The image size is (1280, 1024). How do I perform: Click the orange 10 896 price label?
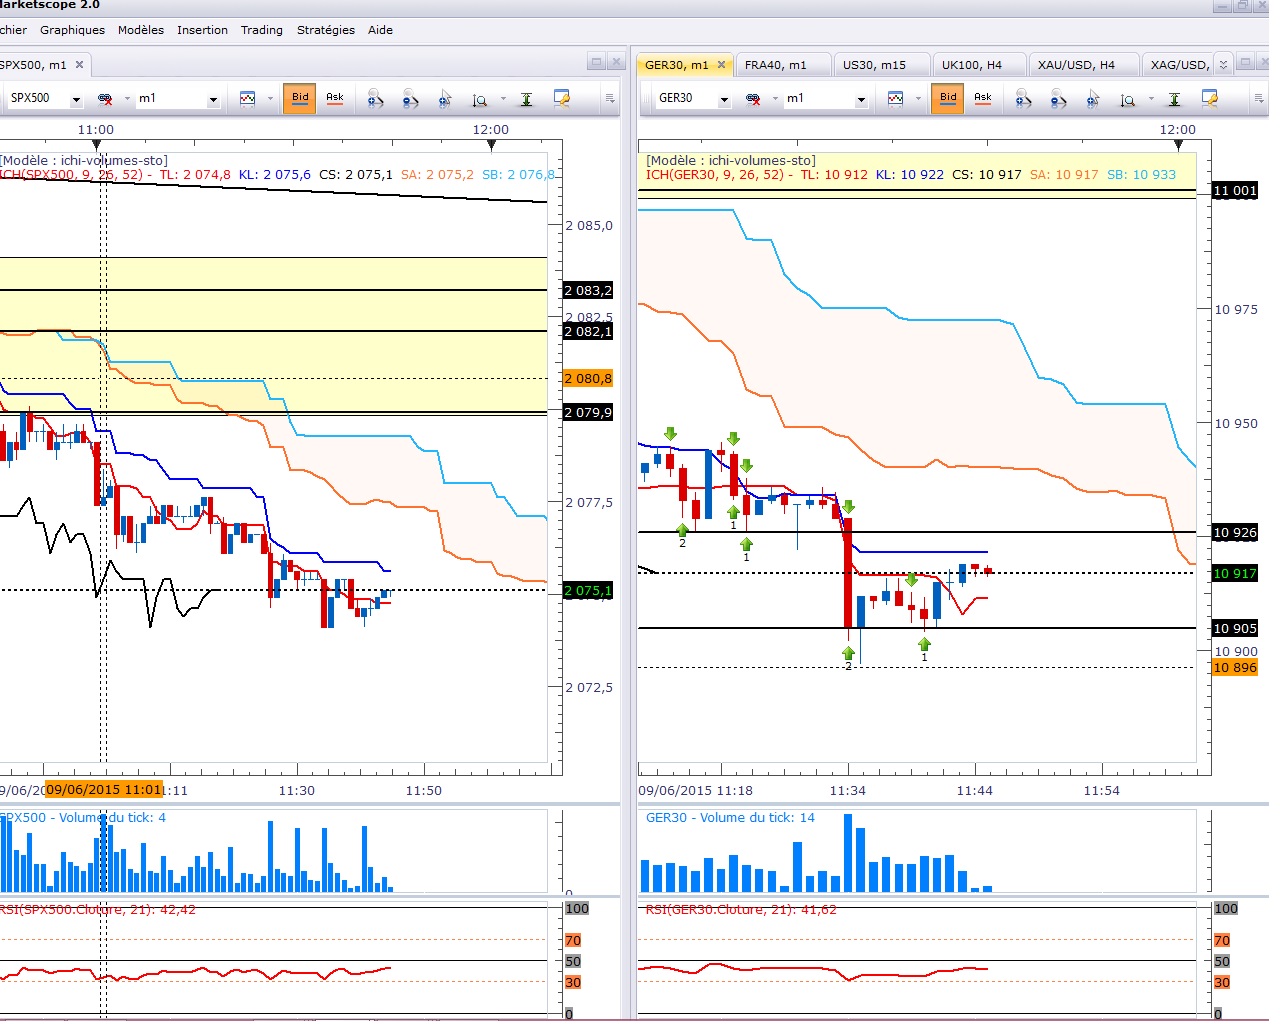[x=1235, y=668]
